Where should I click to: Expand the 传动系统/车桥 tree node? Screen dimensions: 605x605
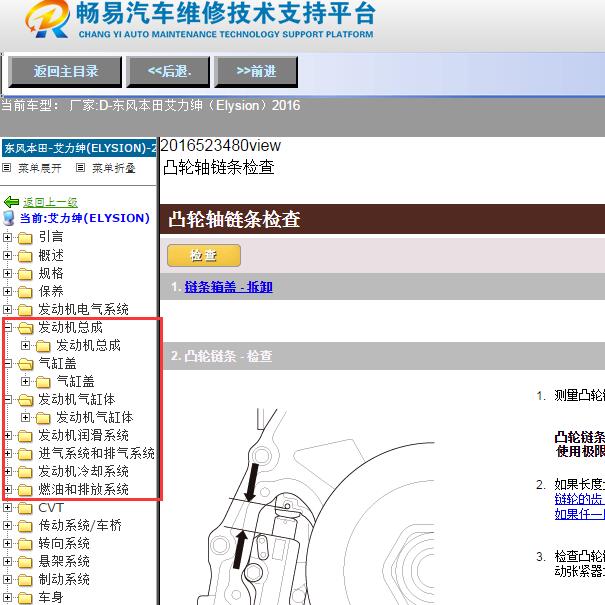coord(7,526)
